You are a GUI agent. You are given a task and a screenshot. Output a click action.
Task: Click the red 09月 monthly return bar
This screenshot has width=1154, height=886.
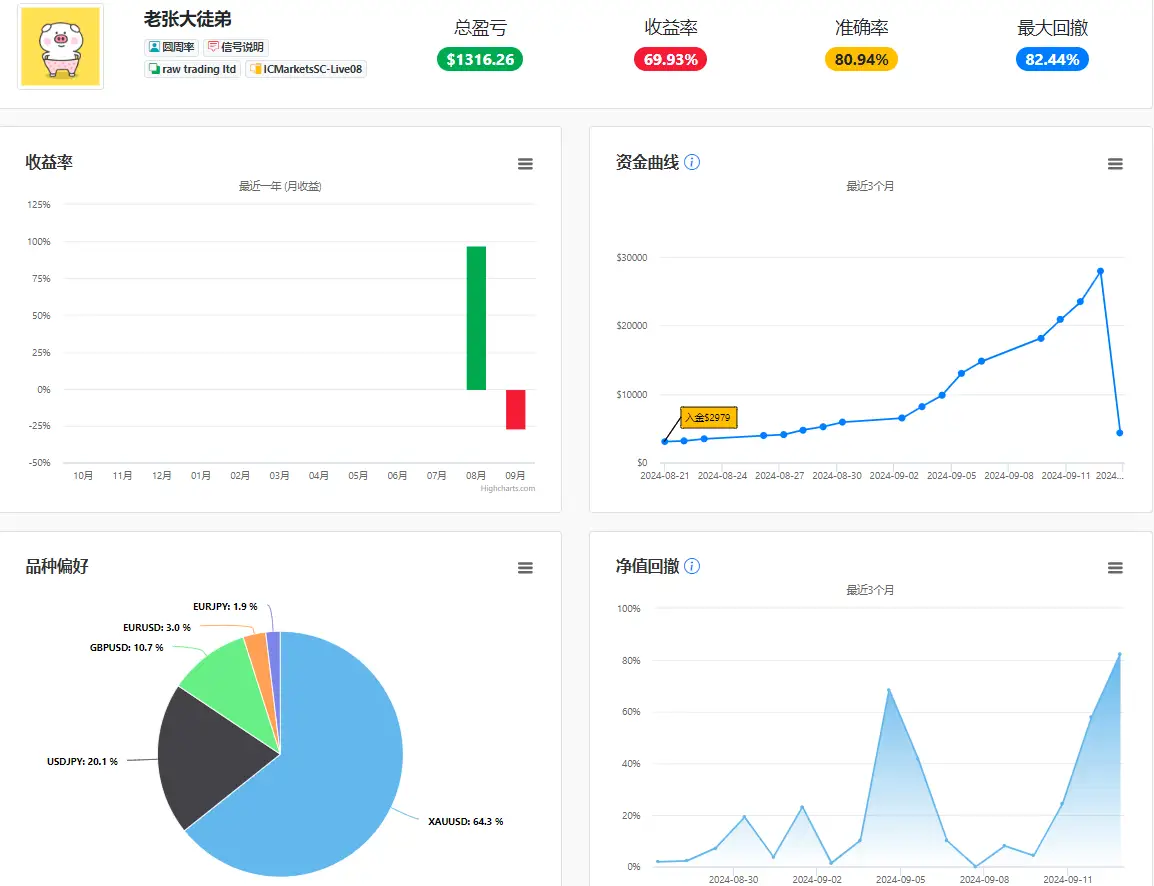515,409
